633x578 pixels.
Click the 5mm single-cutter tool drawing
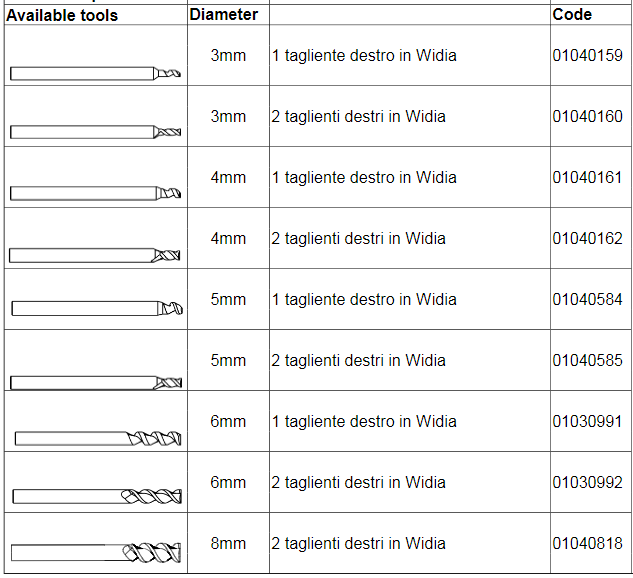pos(97,308)
